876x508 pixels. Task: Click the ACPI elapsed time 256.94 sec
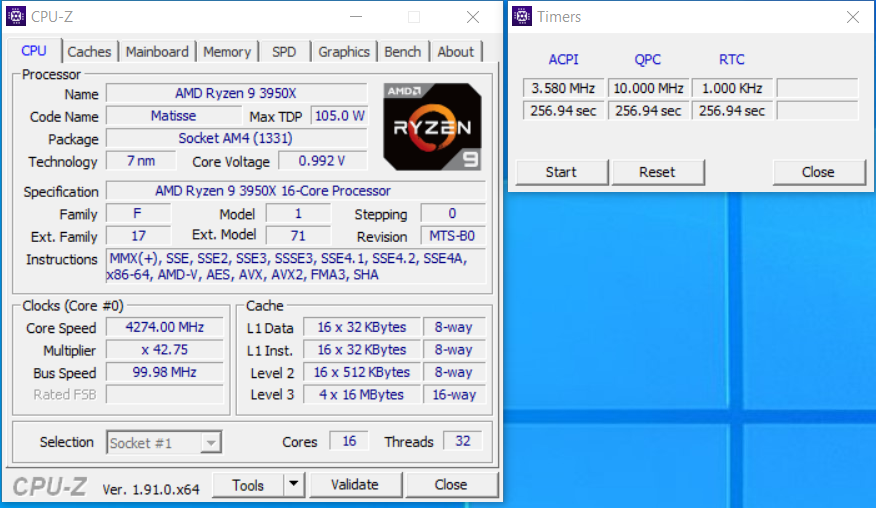[563, 111]
